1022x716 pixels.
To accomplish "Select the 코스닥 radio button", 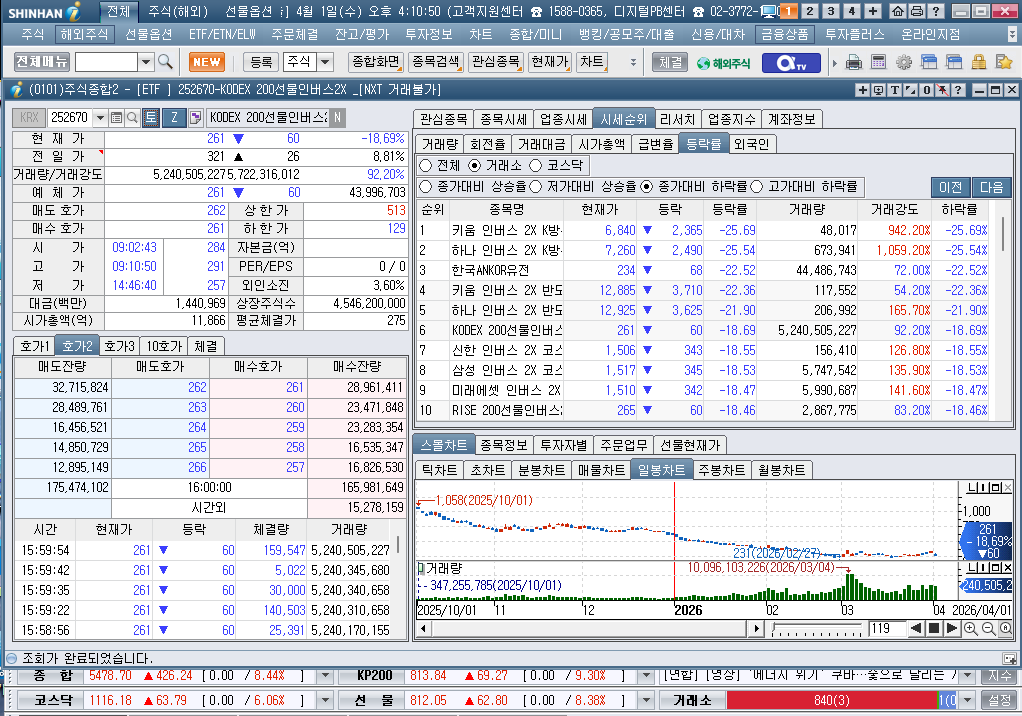I will tap(536, 165).
